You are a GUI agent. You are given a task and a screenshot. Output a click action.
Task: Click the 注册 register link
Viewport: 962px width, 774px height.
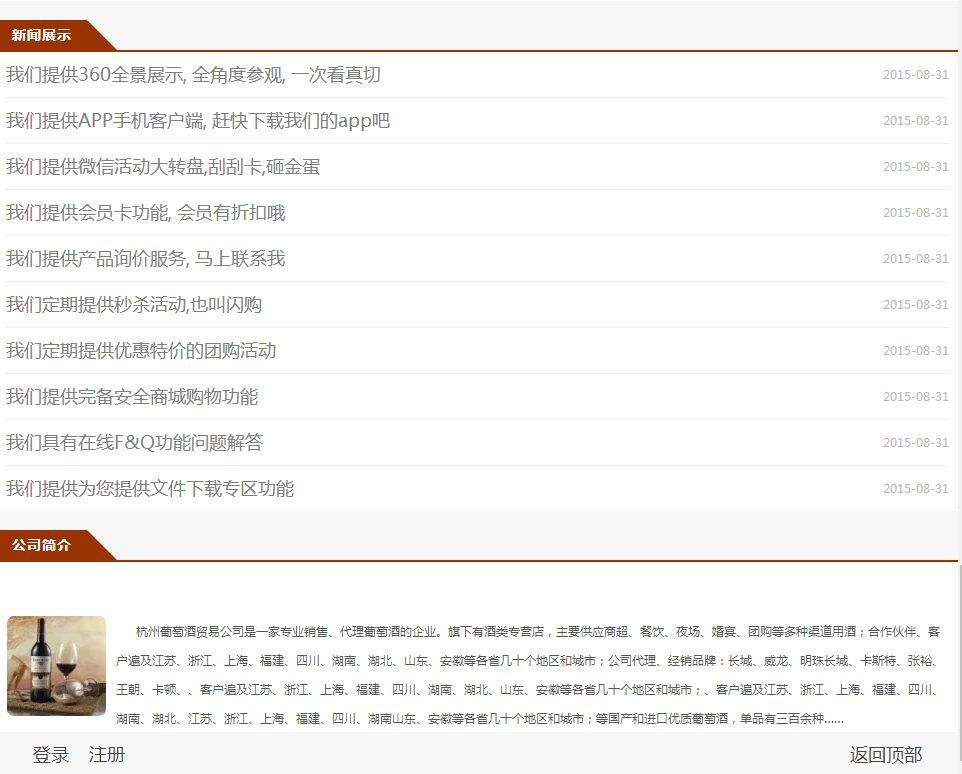coord(107,755)
